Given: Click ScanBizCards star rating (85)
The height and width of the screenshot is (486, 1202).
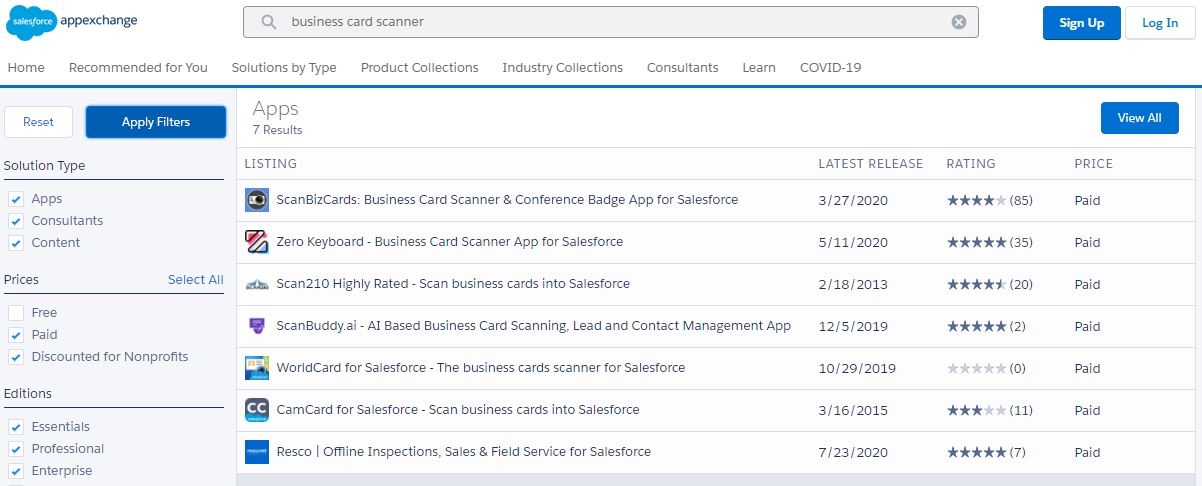Looking at the screenshot, I should click(x=989, y=200).
